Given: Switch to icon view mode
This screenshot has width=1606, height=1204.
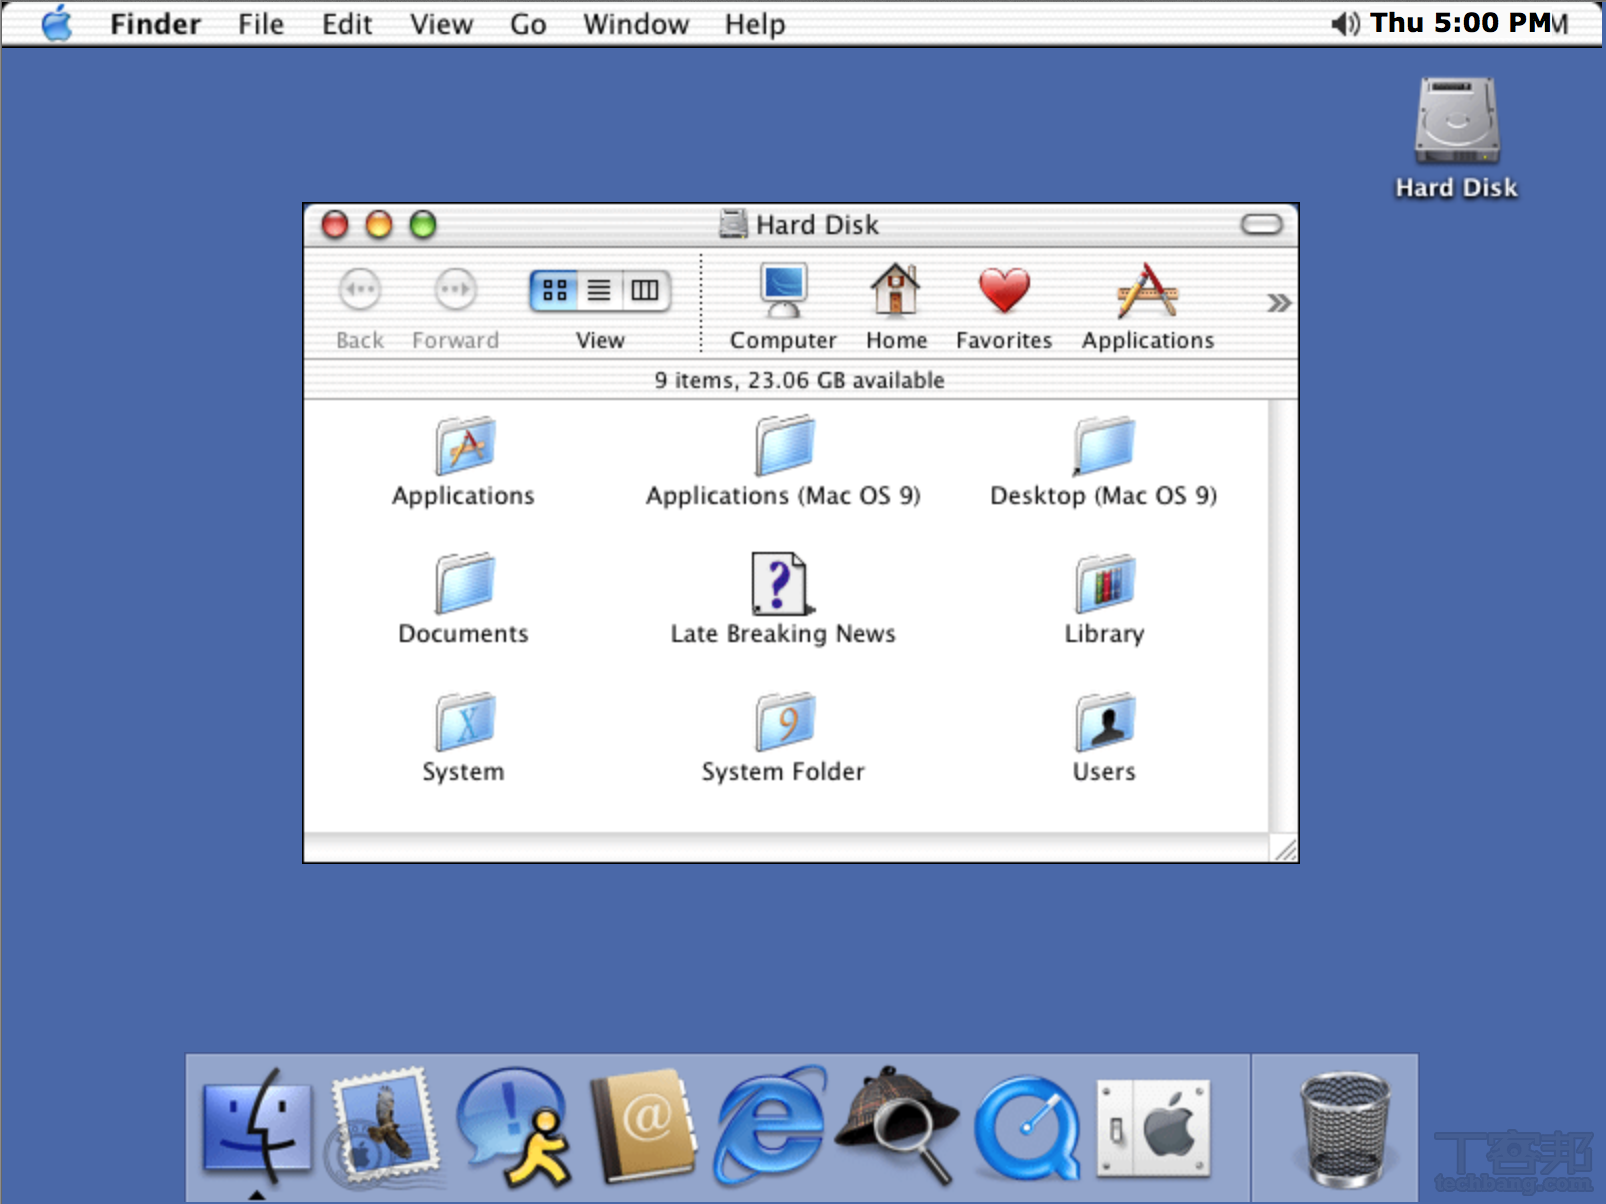Looking at the screenshot, I should pyautogui.click(x=556, y=289).
